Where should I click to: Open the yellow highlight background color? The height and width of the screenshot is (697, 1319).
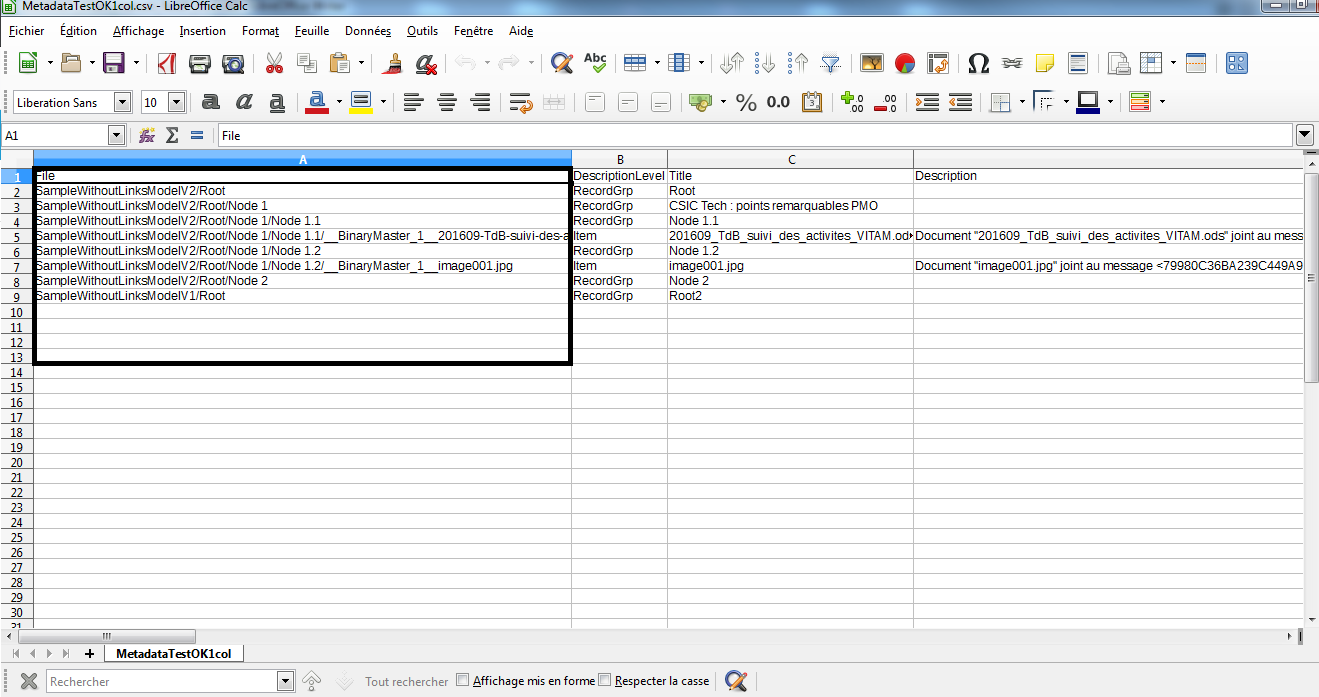click(361, 102)
